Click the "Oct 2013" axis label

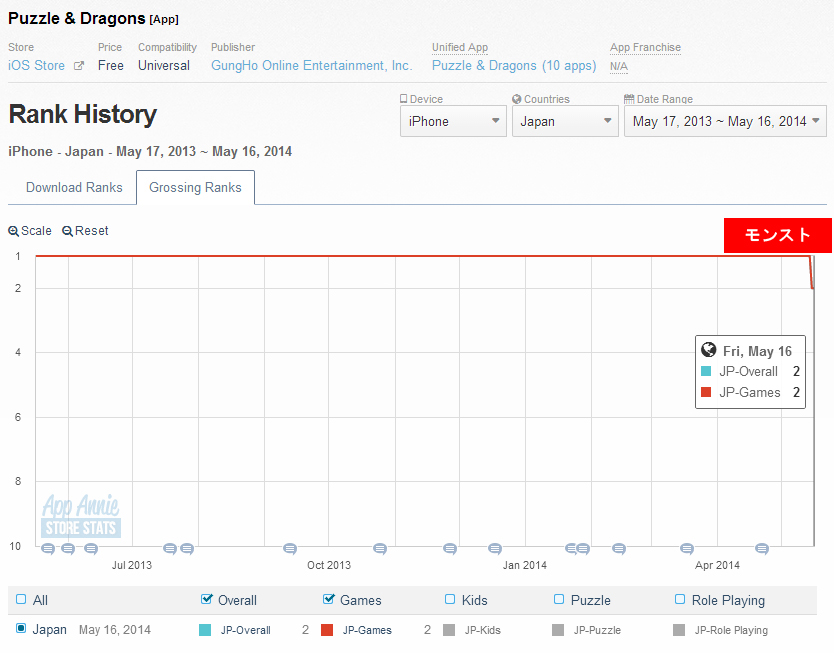click(x=329, y=565)
